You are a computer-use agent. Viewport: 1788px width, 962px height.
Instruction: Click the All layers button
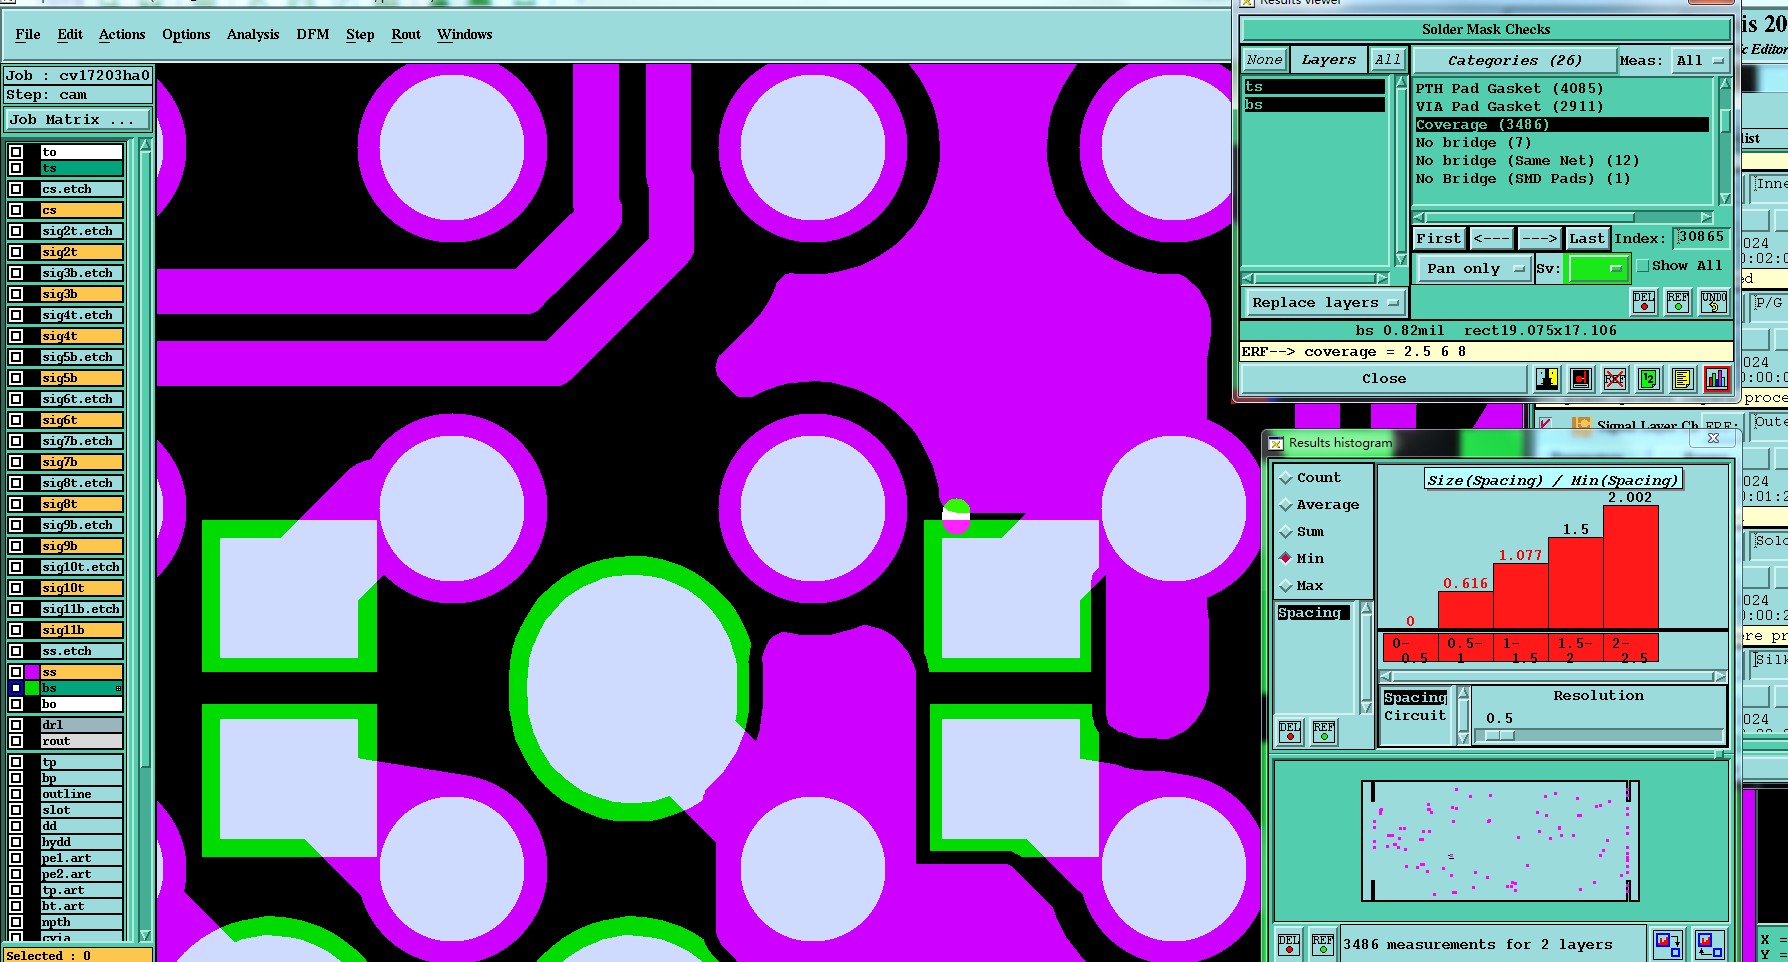pyautogui.click(x=1387, y=60)
